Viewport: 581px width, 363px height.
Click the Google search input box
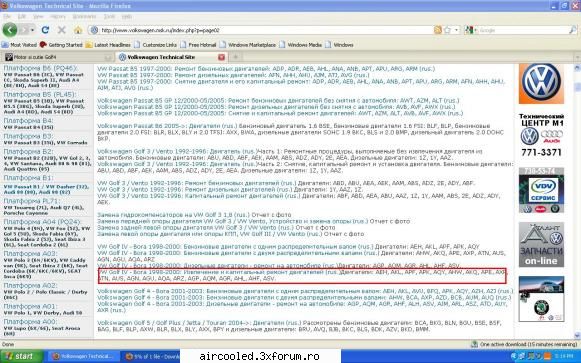[523, 30]
